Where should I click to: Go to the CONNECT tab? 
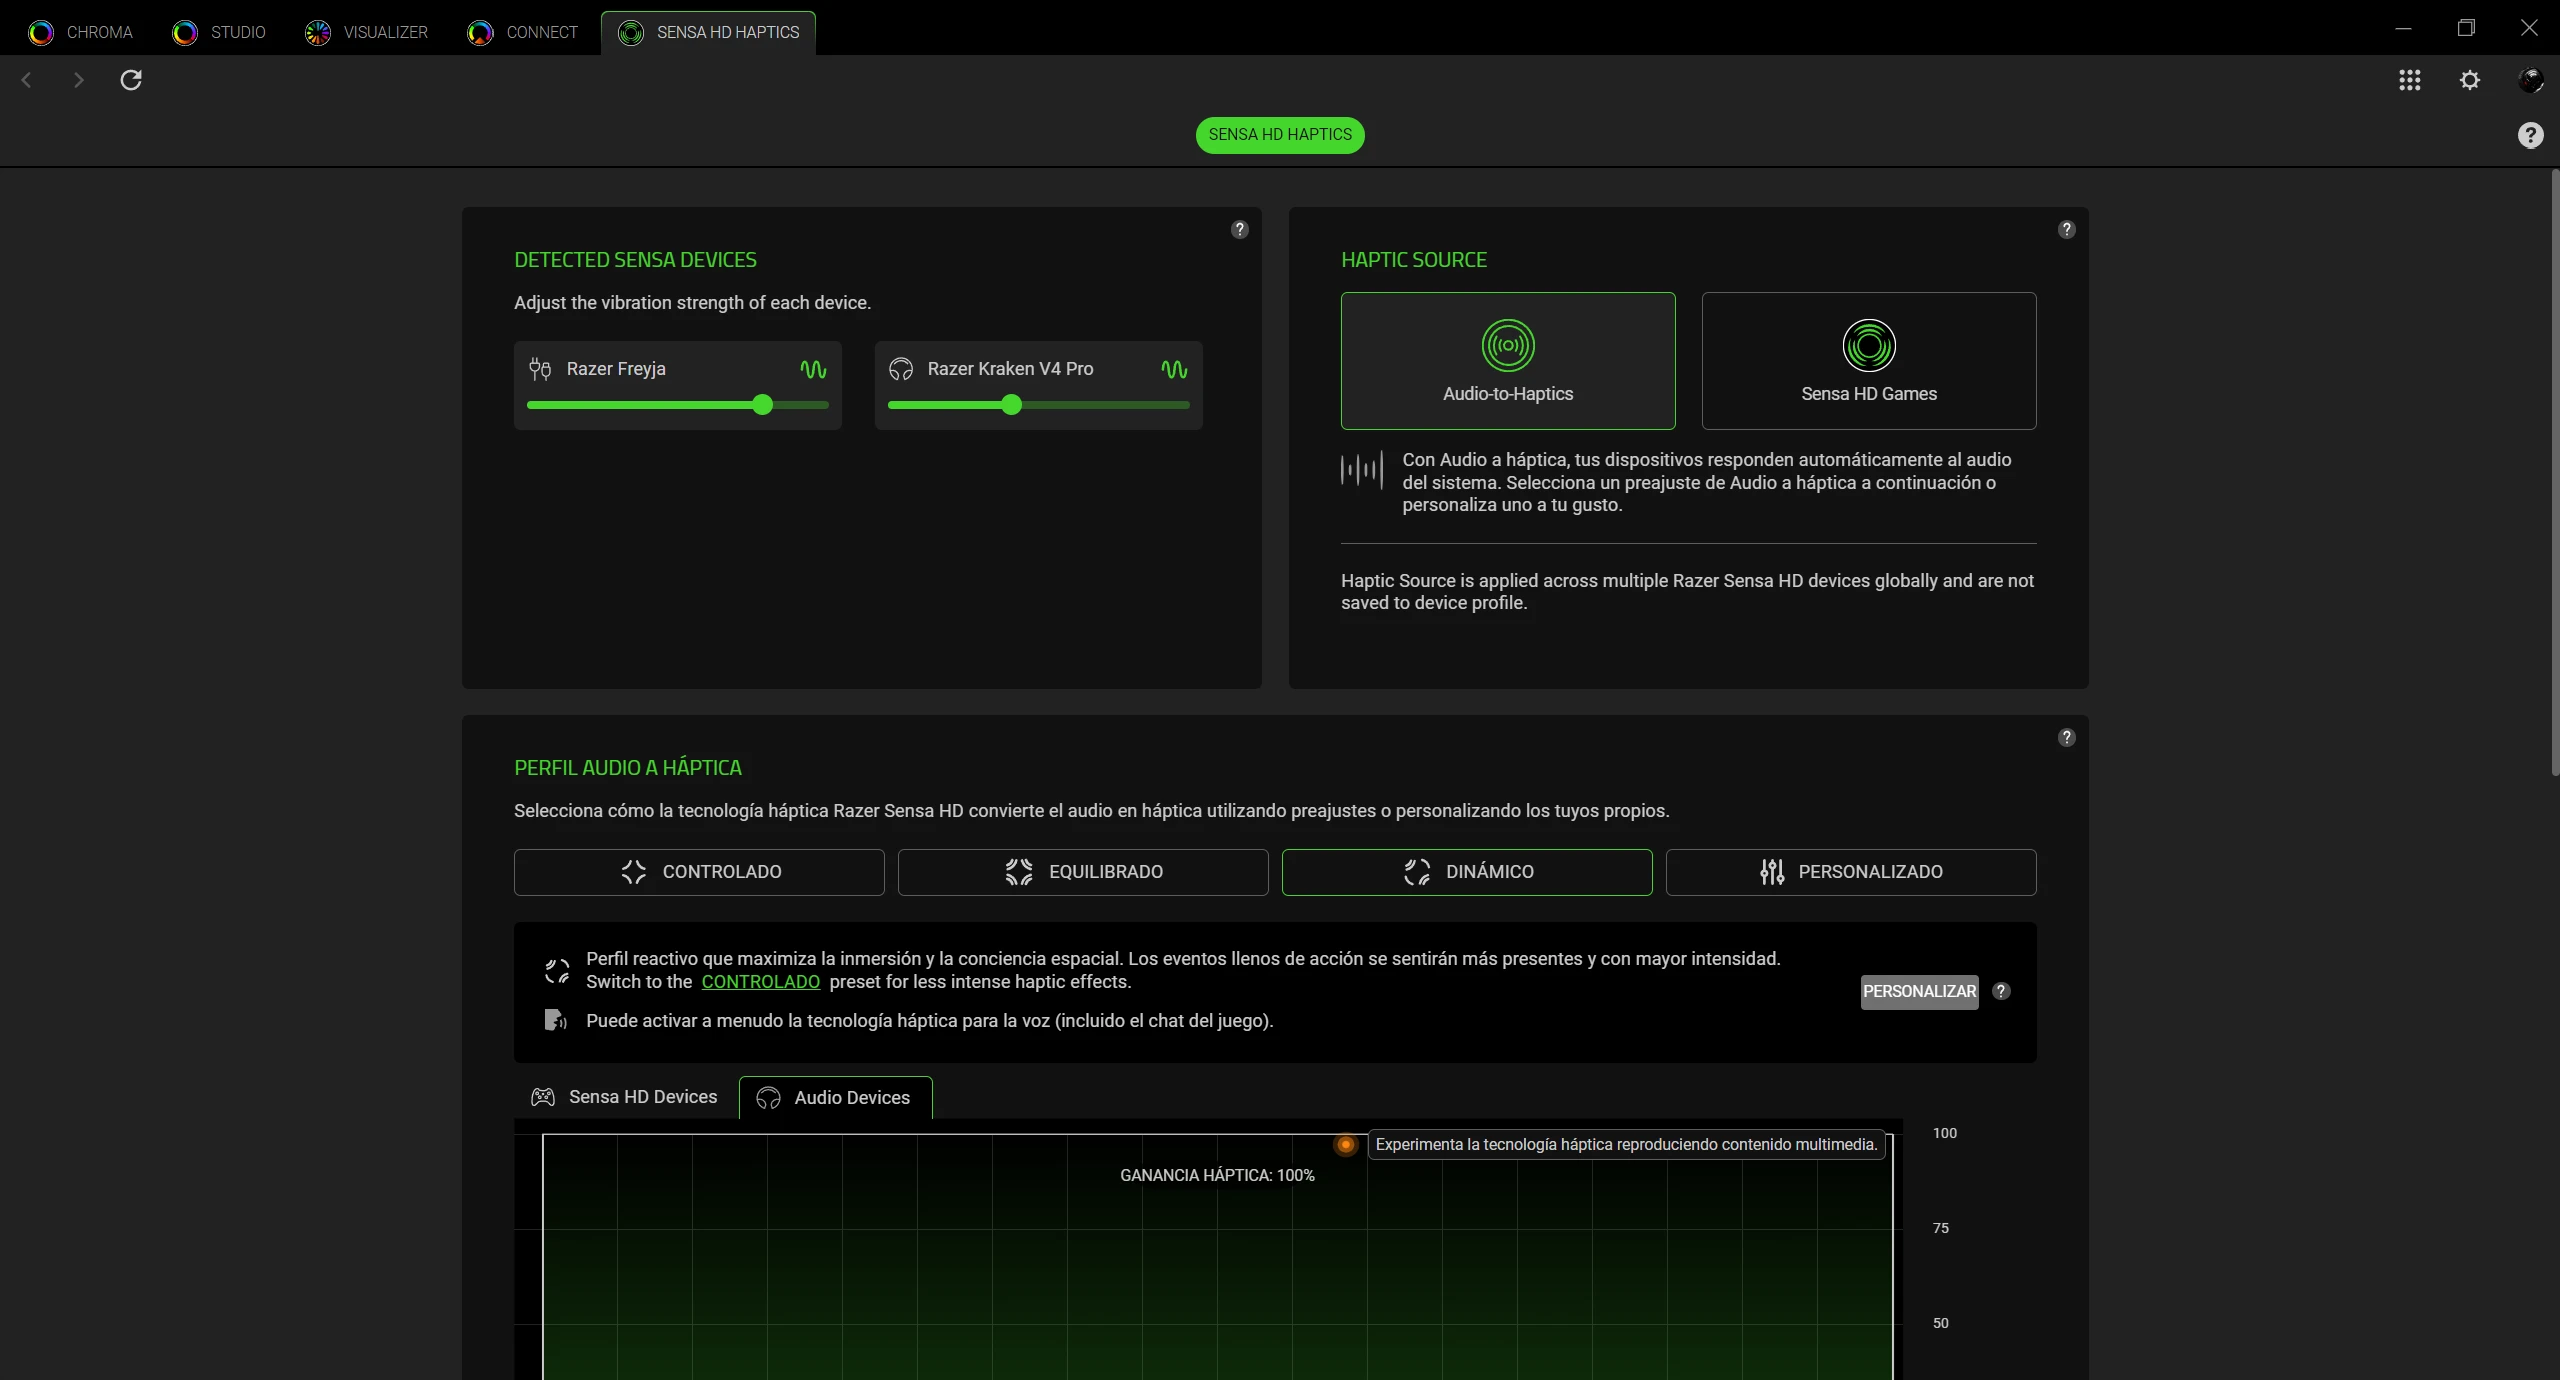pos(523,32)
